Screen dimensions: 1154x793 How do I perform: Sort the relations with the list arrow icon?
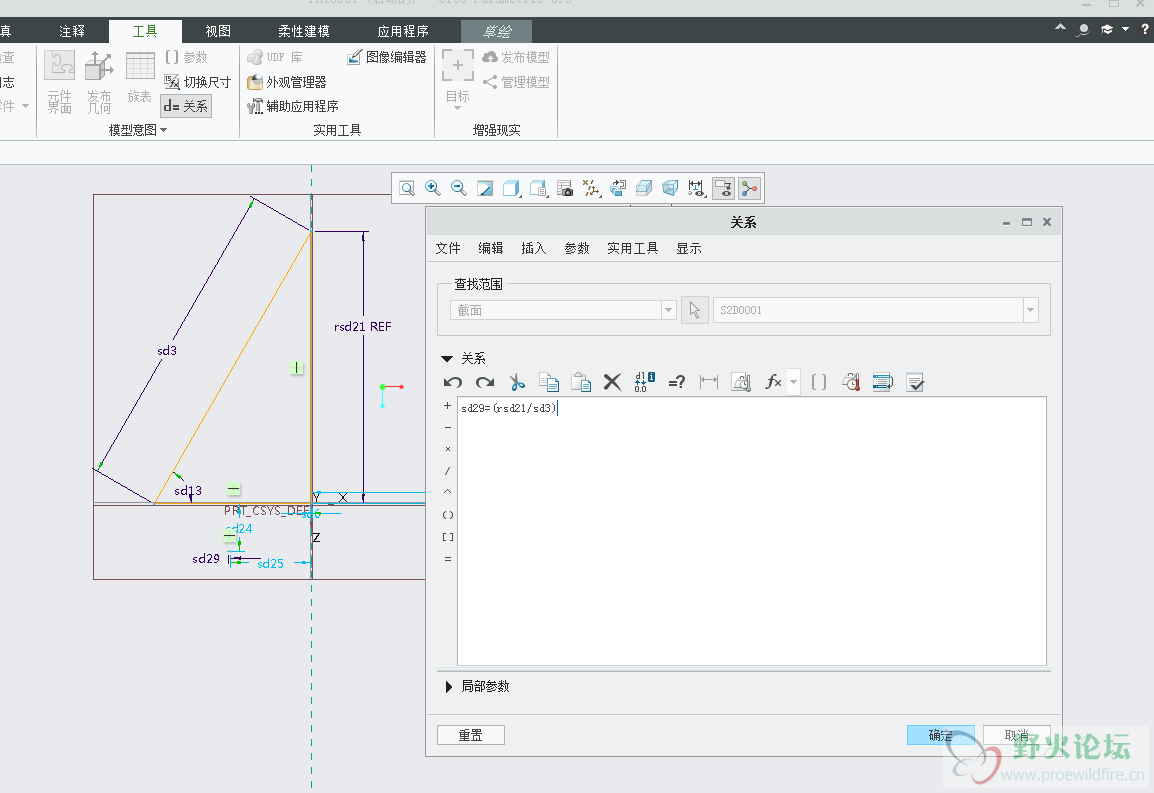(882, 382)
